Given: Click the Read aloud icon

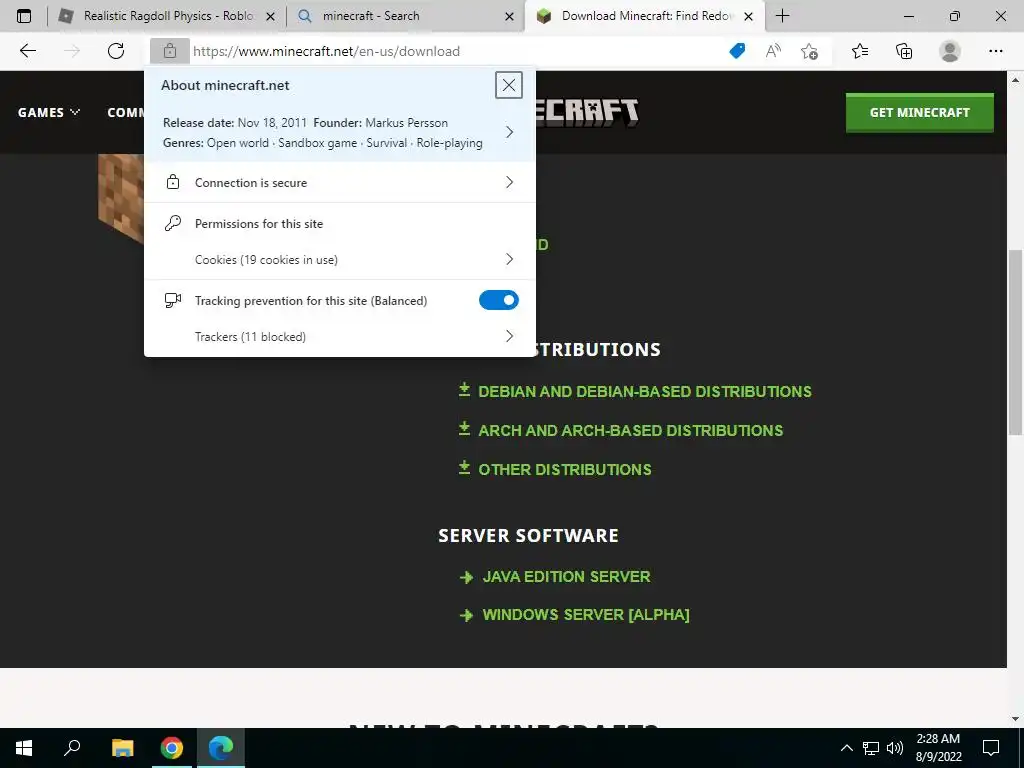Looking at the screenshot, I should [x=773, y=51].
